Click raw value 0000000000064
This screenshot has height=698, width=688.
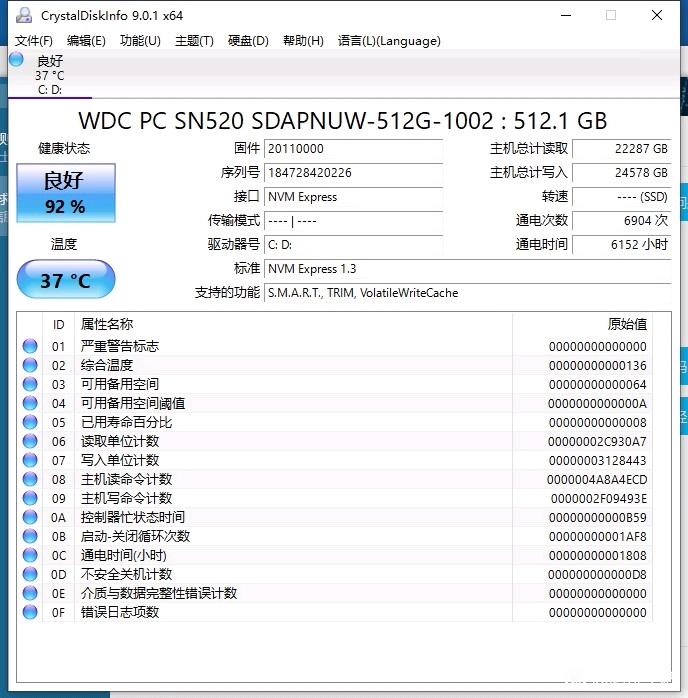point(597,385)
